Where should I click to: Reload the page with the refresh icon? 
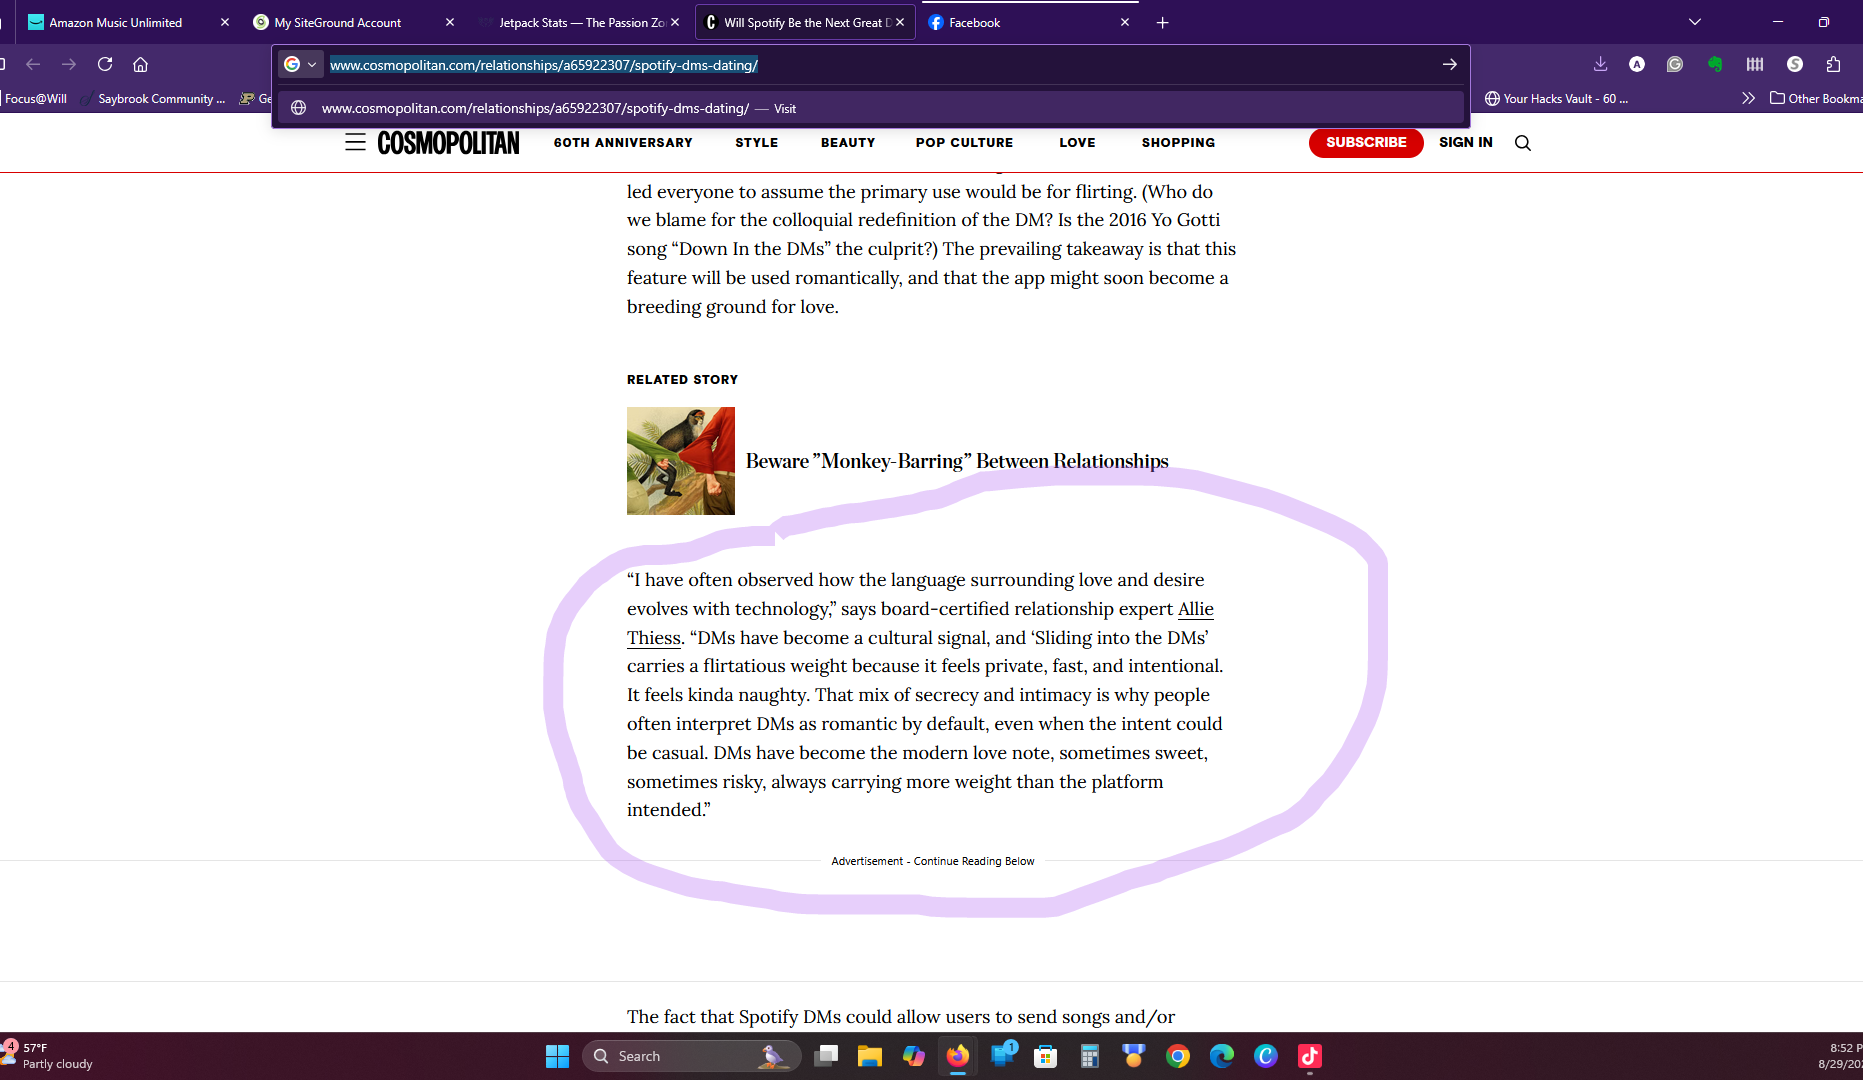pyautogui.click(x=105, y=64)
